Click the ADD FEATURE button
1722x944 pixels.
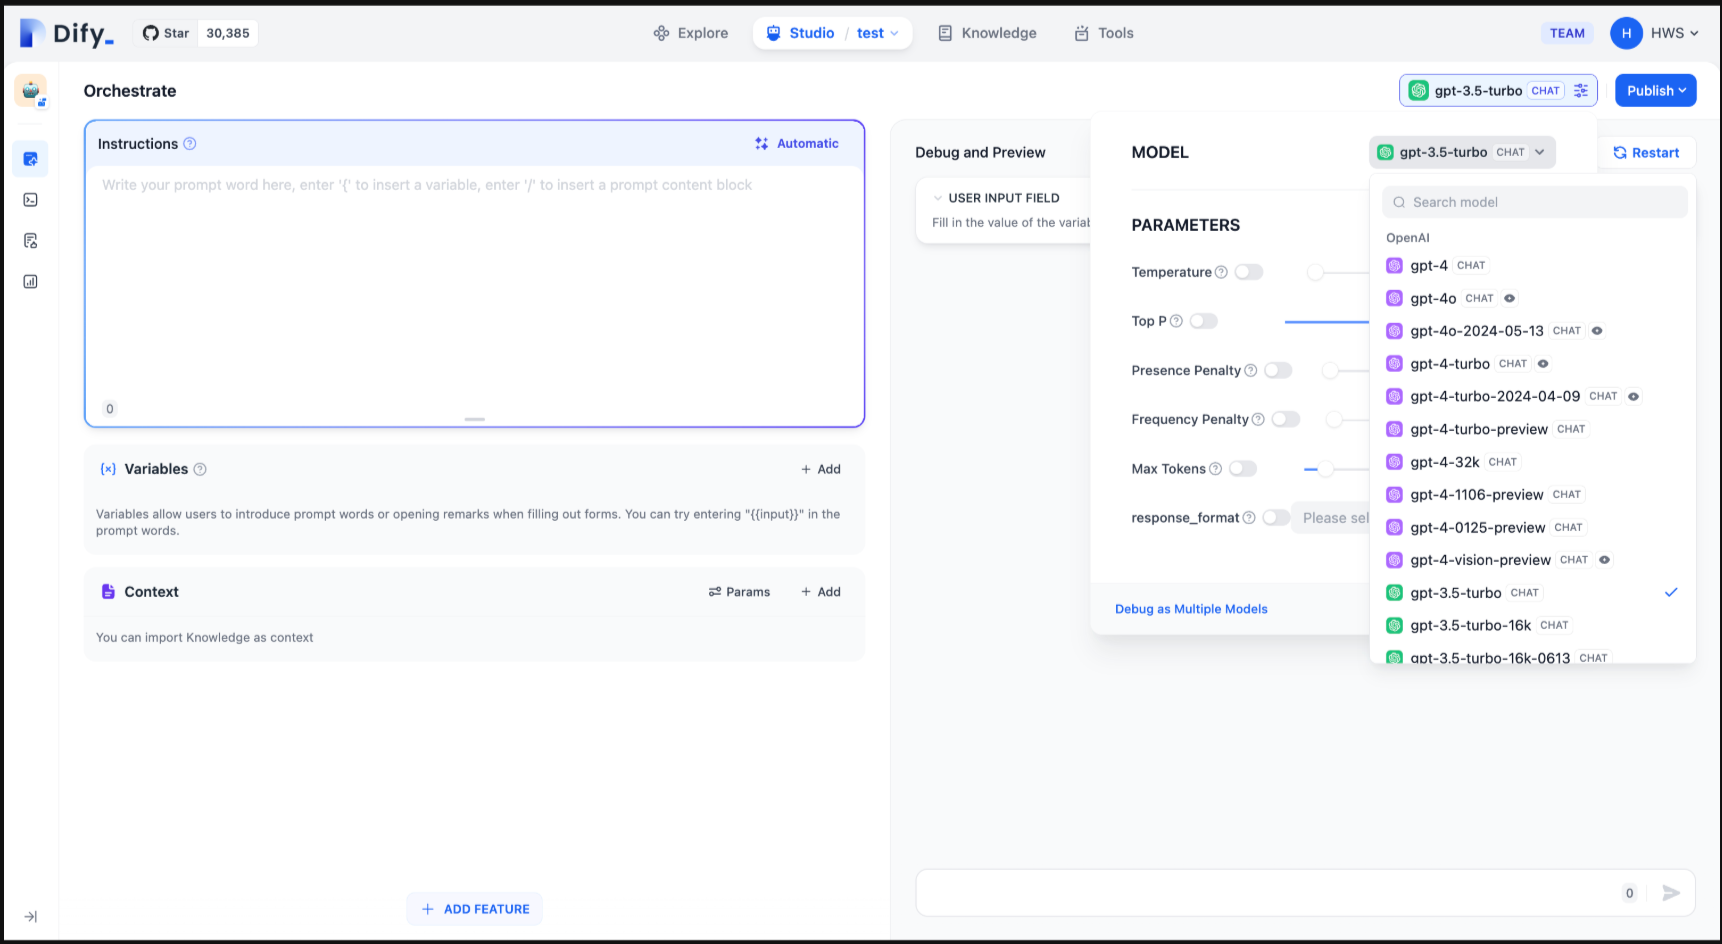(475, 909)
